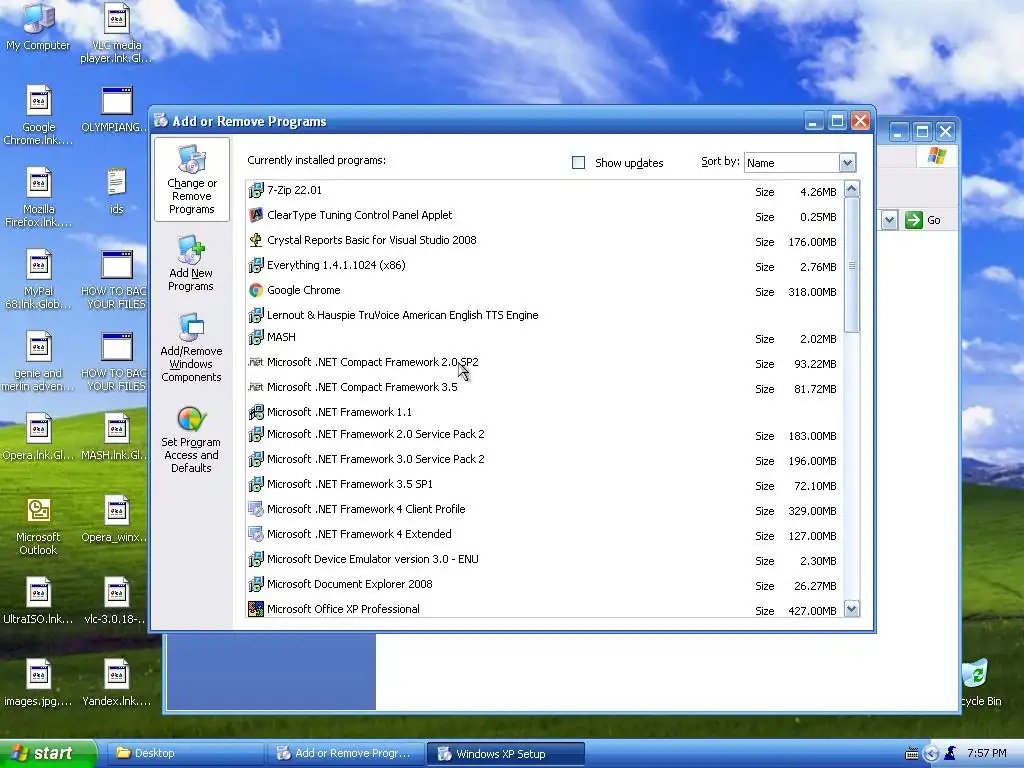The height and width of the screenshot is (768, 1024).
Task: Open address dropdown arrow beside Go button
Action: tap(889, 220)
